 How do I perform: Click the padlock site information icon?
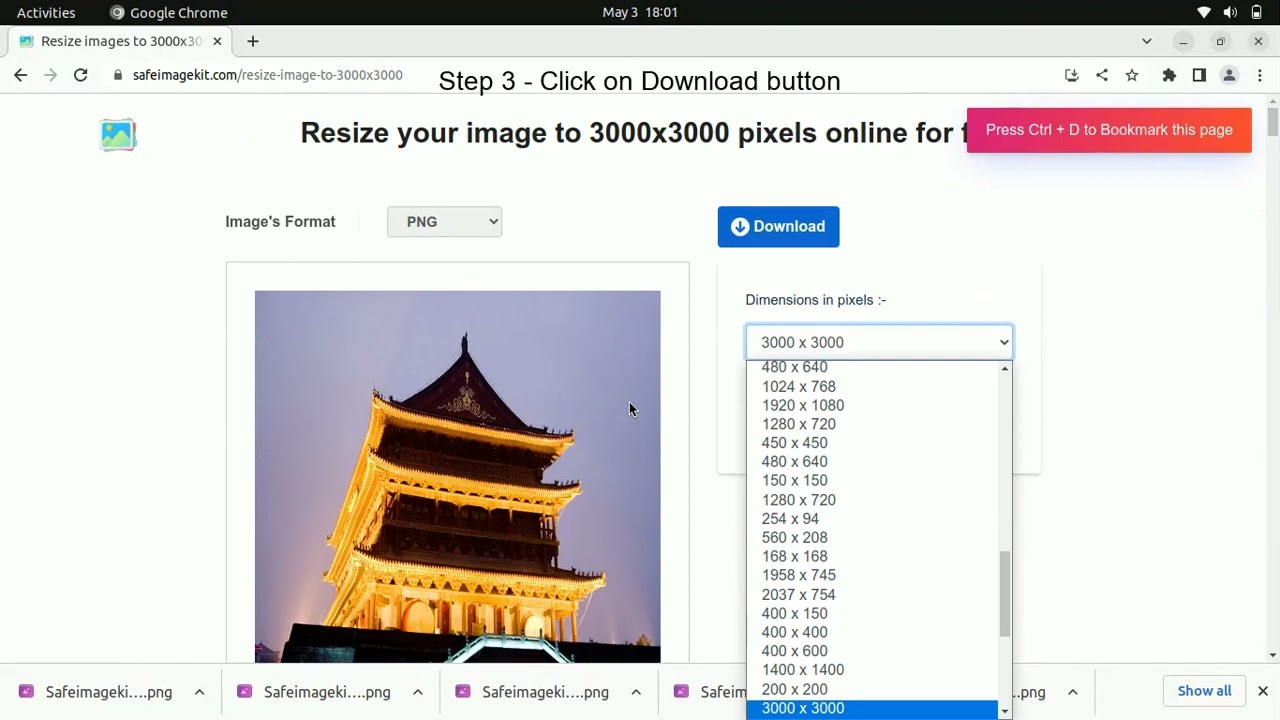tap(119, 75)
